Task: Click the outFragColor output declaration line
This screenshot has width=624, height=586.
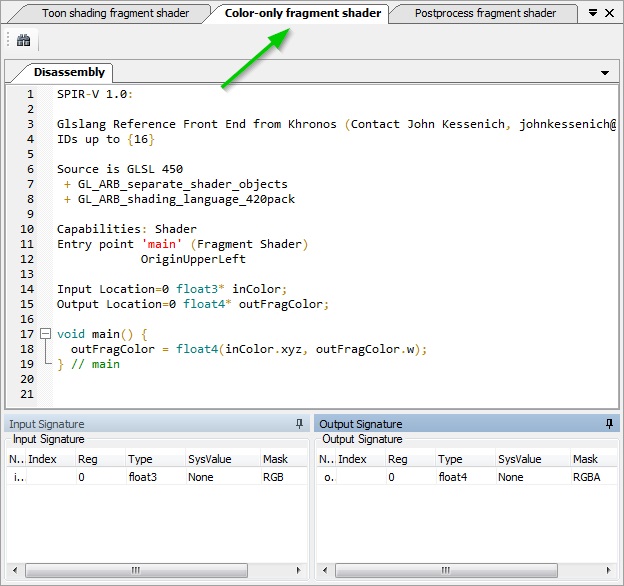Action: coord(193,304)
